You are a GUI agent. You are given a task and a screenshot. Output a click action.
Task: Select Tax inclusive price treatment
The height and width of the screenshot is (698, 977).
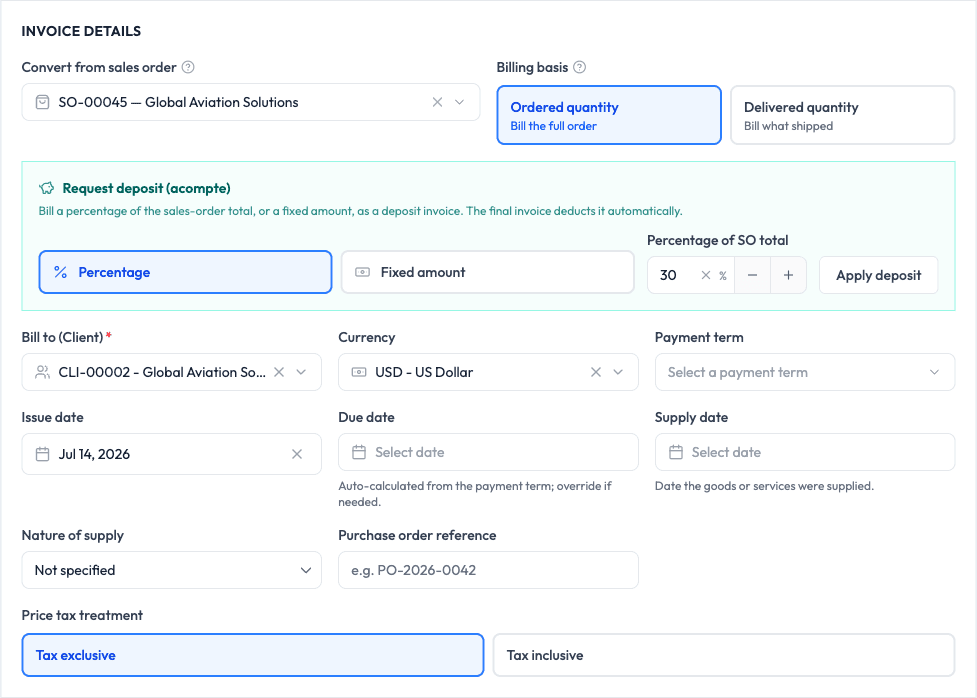724,655
